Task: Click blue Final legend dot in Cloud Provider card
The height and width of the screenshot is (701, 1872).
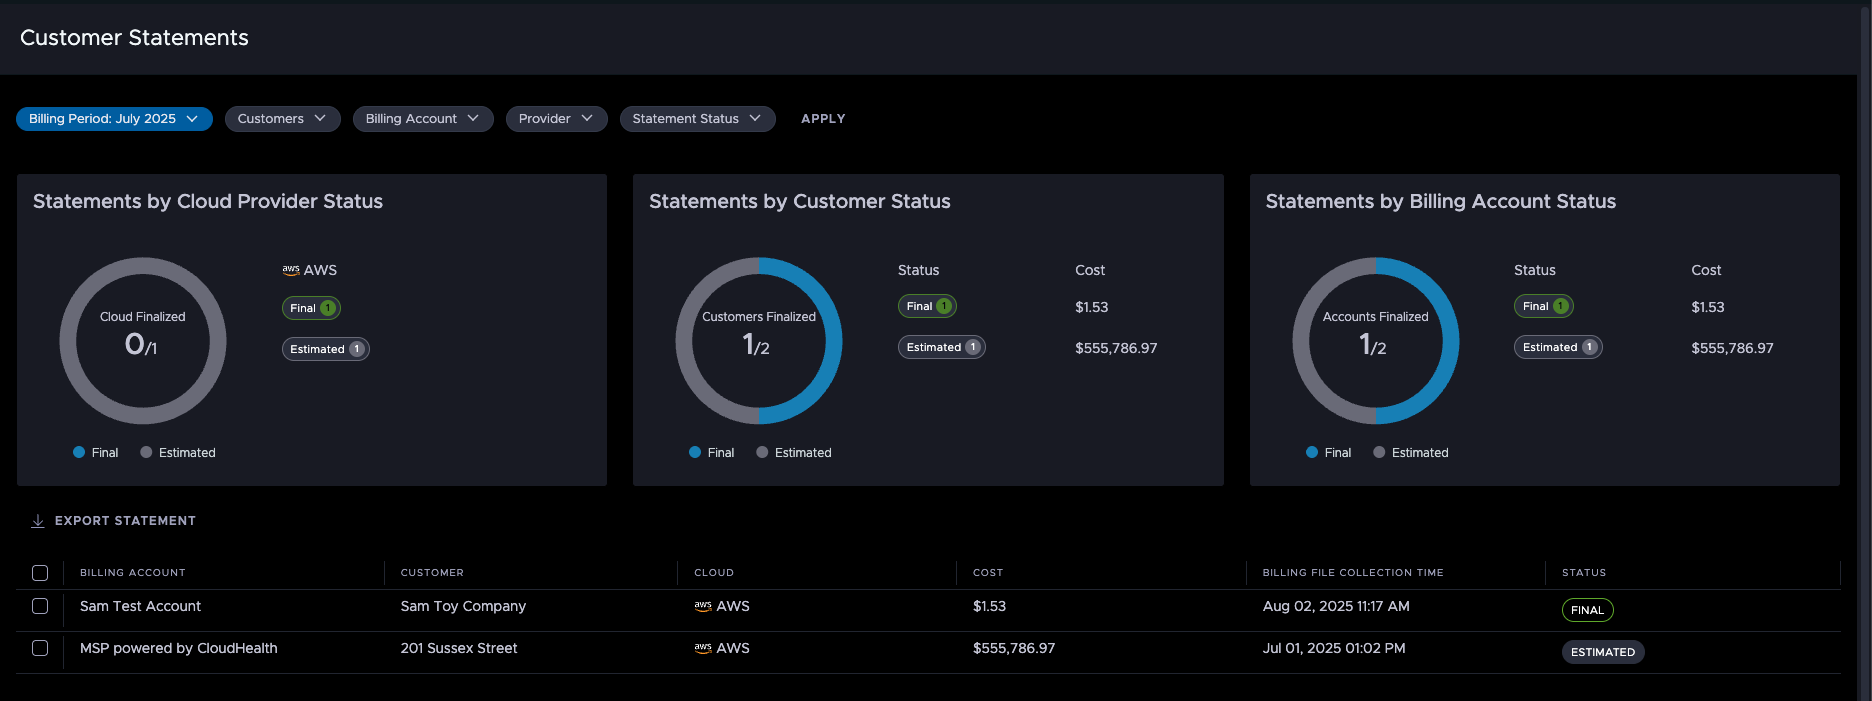Action: (x=79, y=452)
